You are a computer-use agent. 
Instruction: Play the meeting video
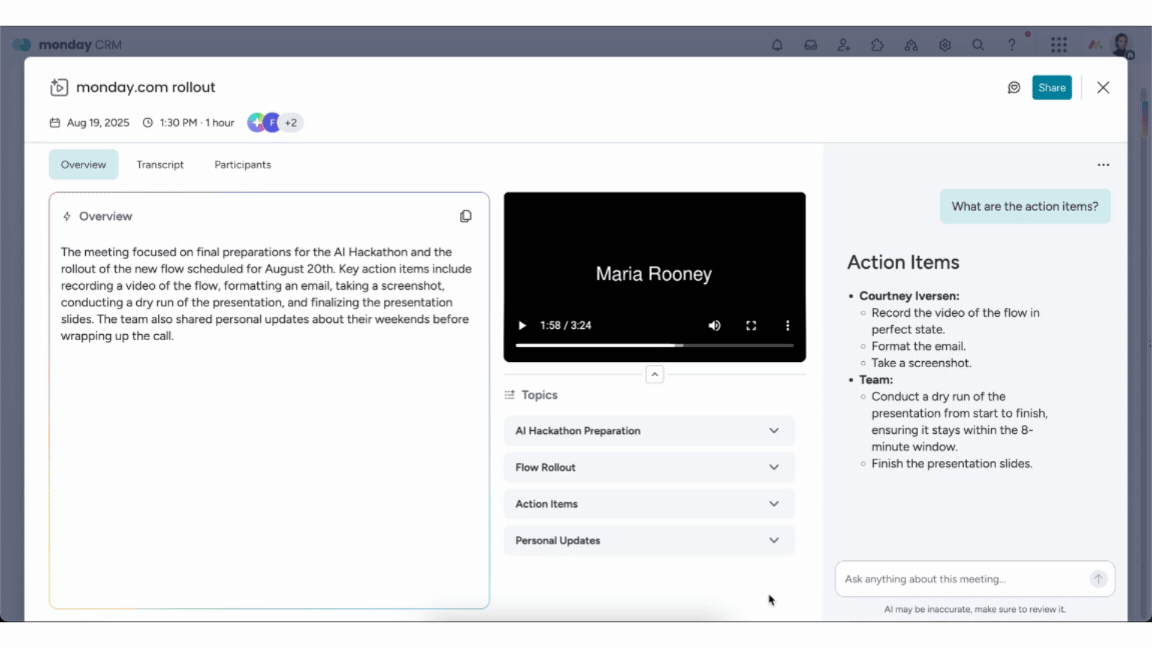(x=522, y=325)
